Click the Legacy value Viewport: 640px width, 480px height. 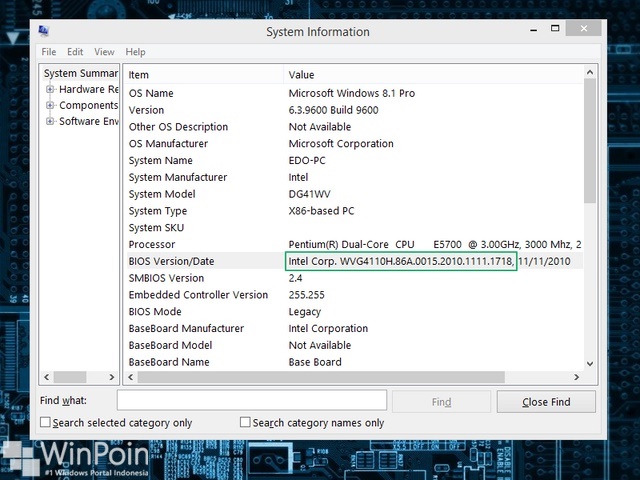point(304,312)
